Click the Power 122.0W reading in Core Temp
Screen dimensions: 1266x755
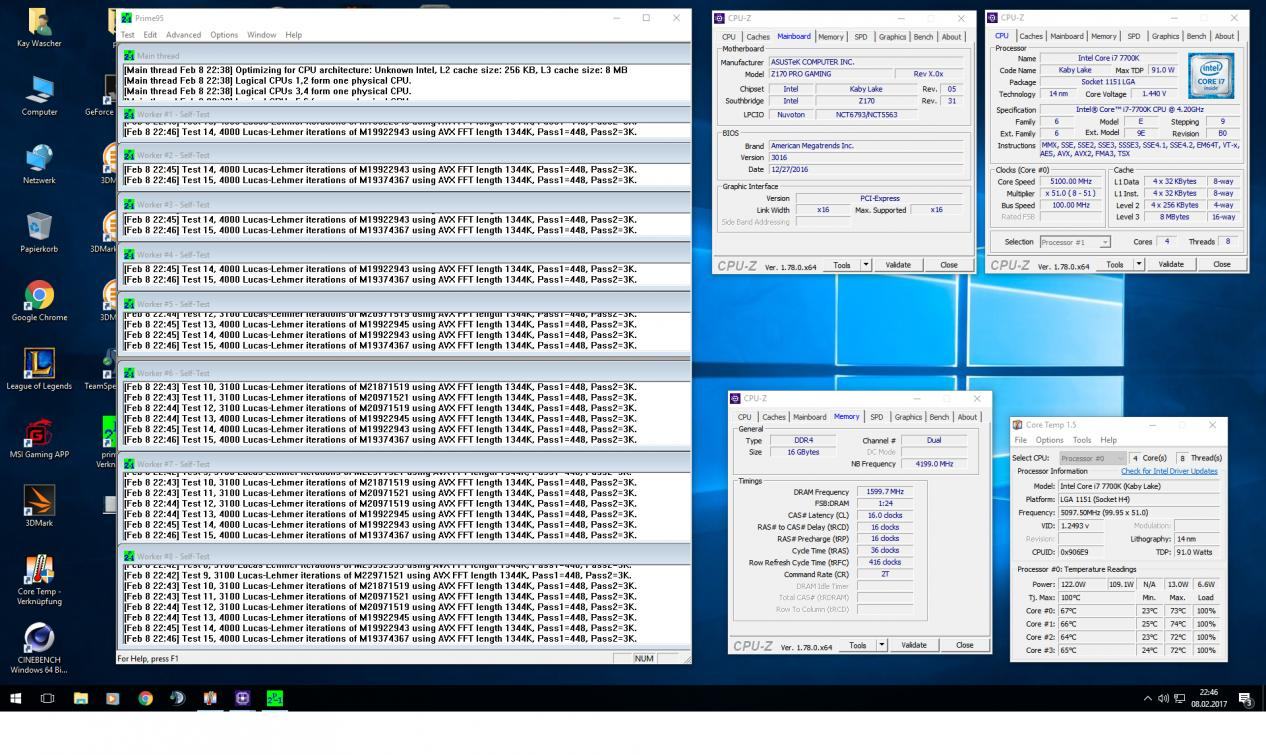[x=1081, y=584]
